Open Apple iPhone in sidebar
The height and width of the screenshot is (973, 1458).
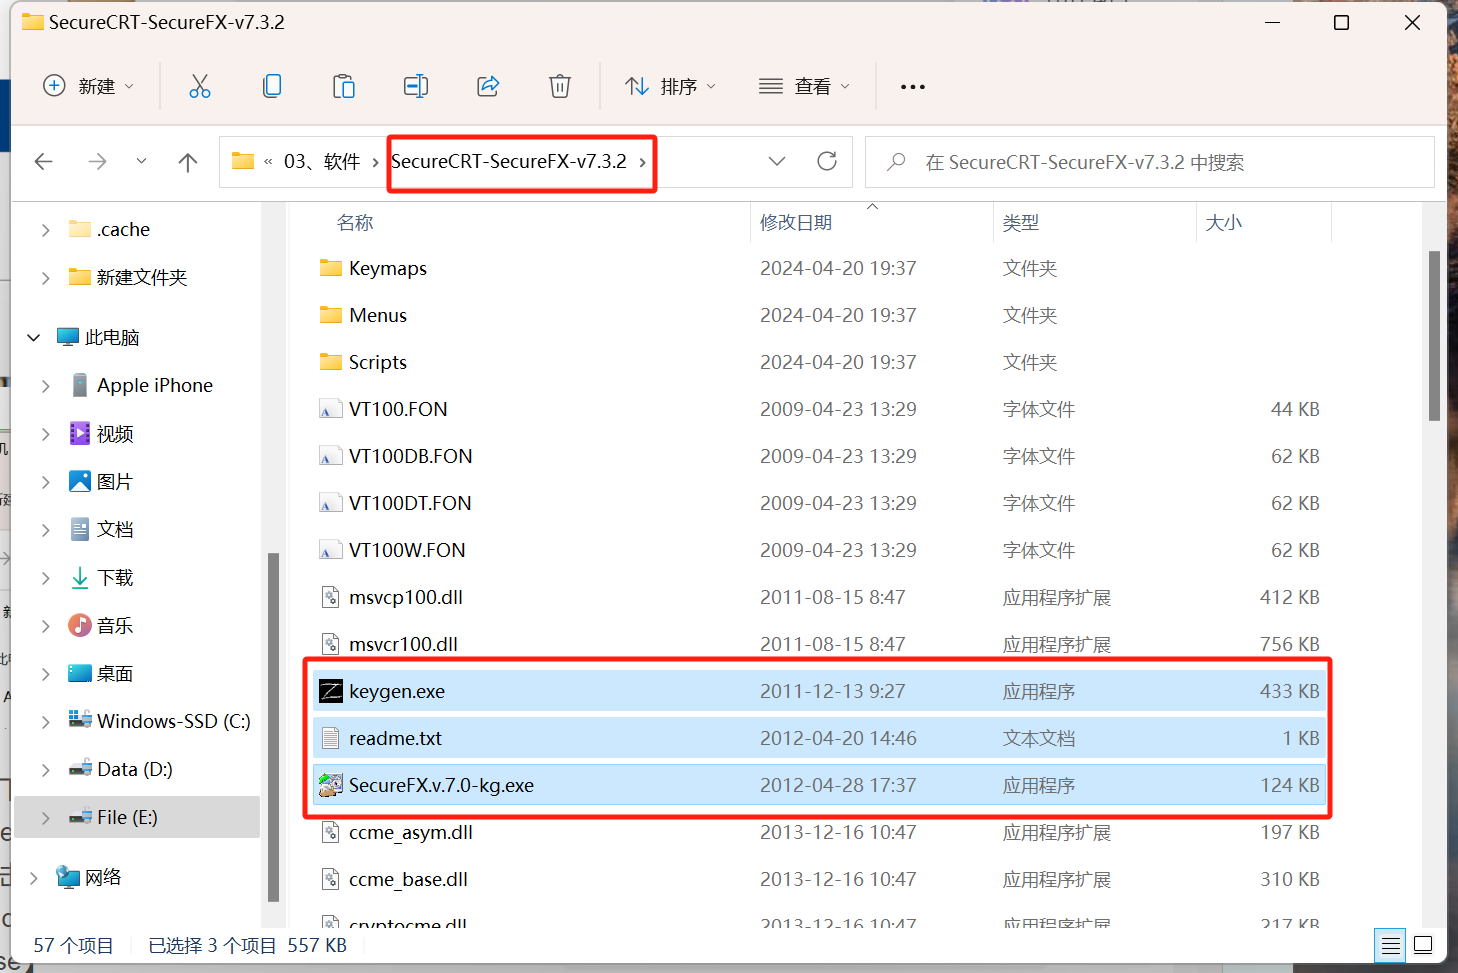pos(155,385)
